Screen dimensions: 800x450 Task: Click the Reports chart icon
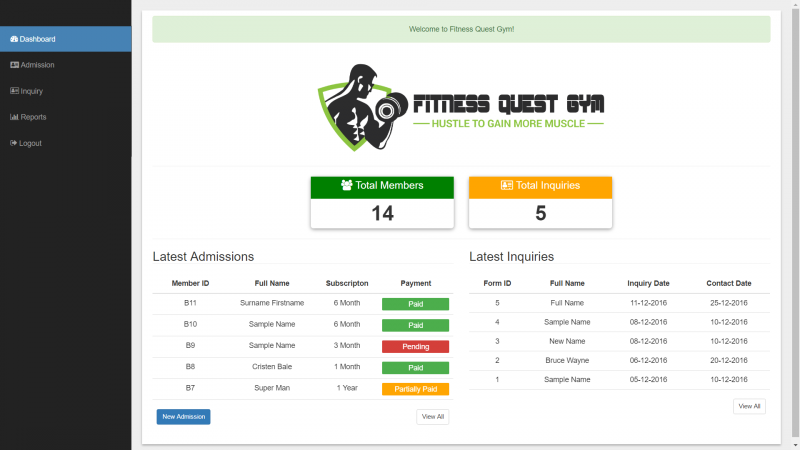pyautogui.click(x=14, y=117)
